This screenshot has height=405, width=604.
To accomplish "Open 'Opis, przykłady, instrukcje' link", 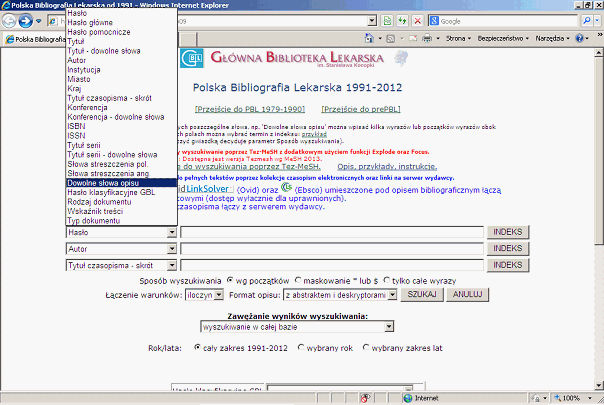I will click(387, 166).
